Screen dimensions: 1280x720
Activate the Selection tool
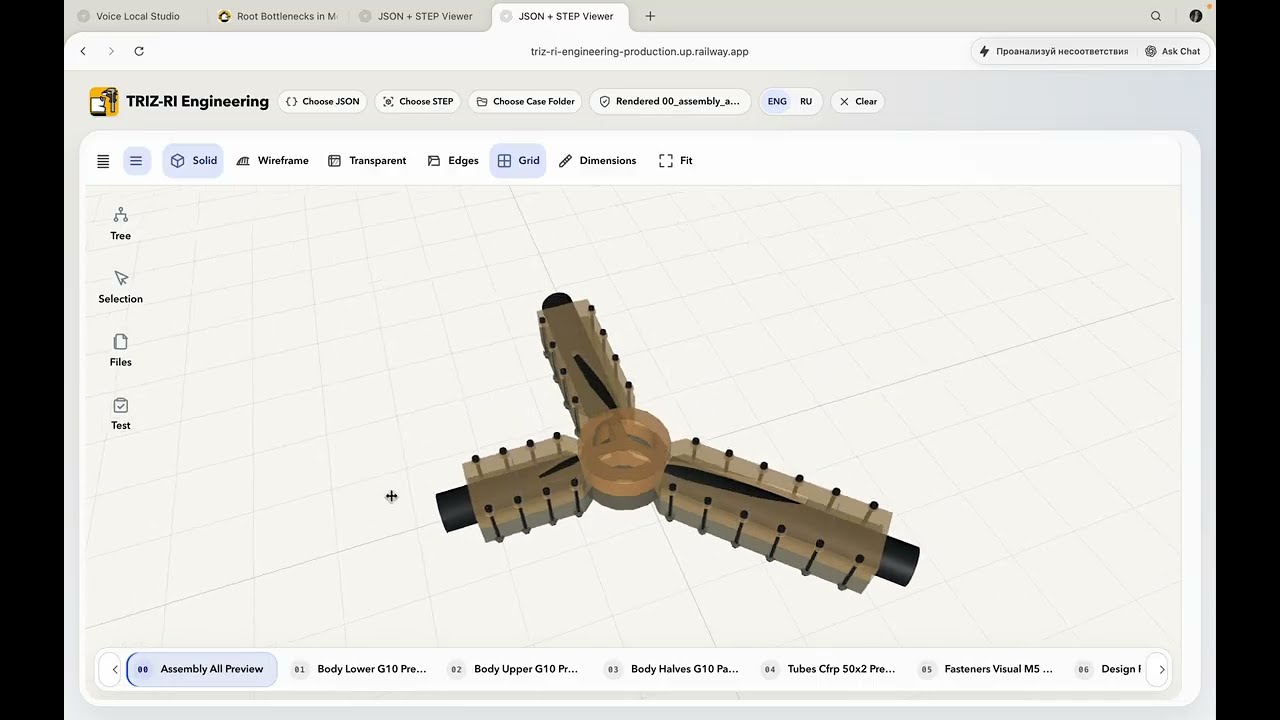click(120, 287)
